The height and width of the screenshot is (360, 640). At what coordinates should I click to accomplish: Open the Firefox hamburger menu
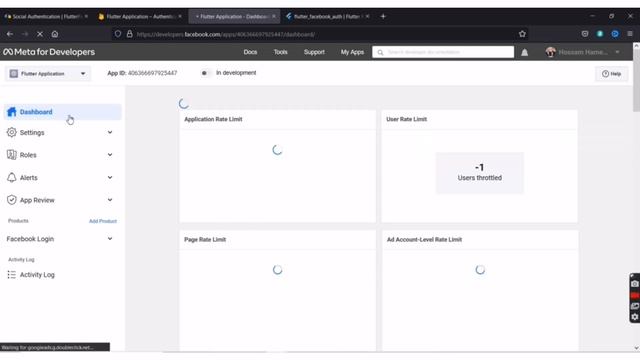(630, 34)
